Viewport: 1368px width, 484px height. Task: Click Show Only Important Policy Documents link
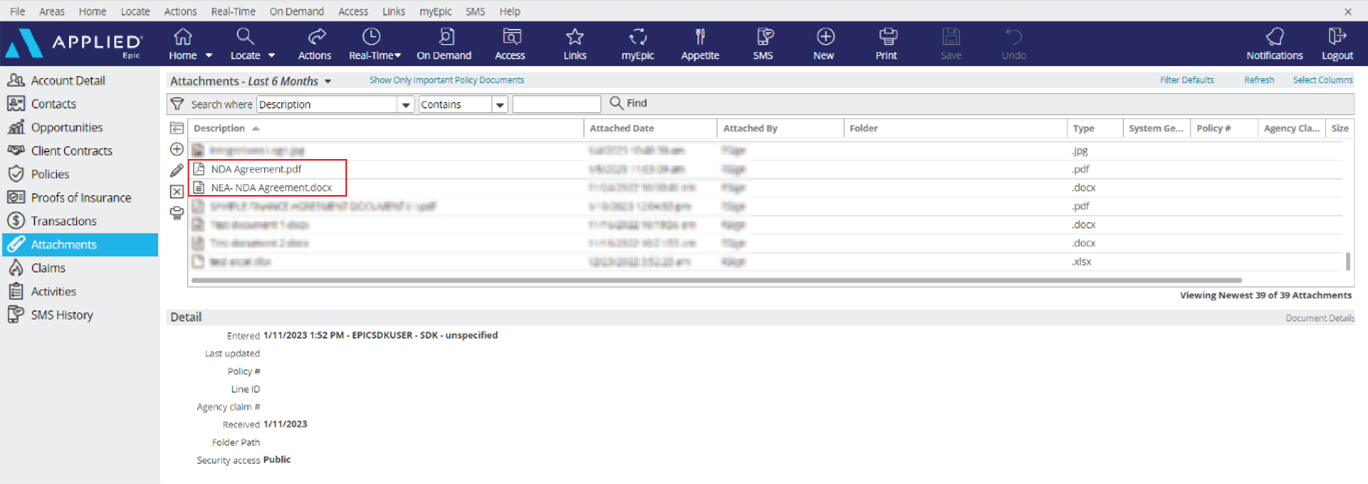point(446,80)
